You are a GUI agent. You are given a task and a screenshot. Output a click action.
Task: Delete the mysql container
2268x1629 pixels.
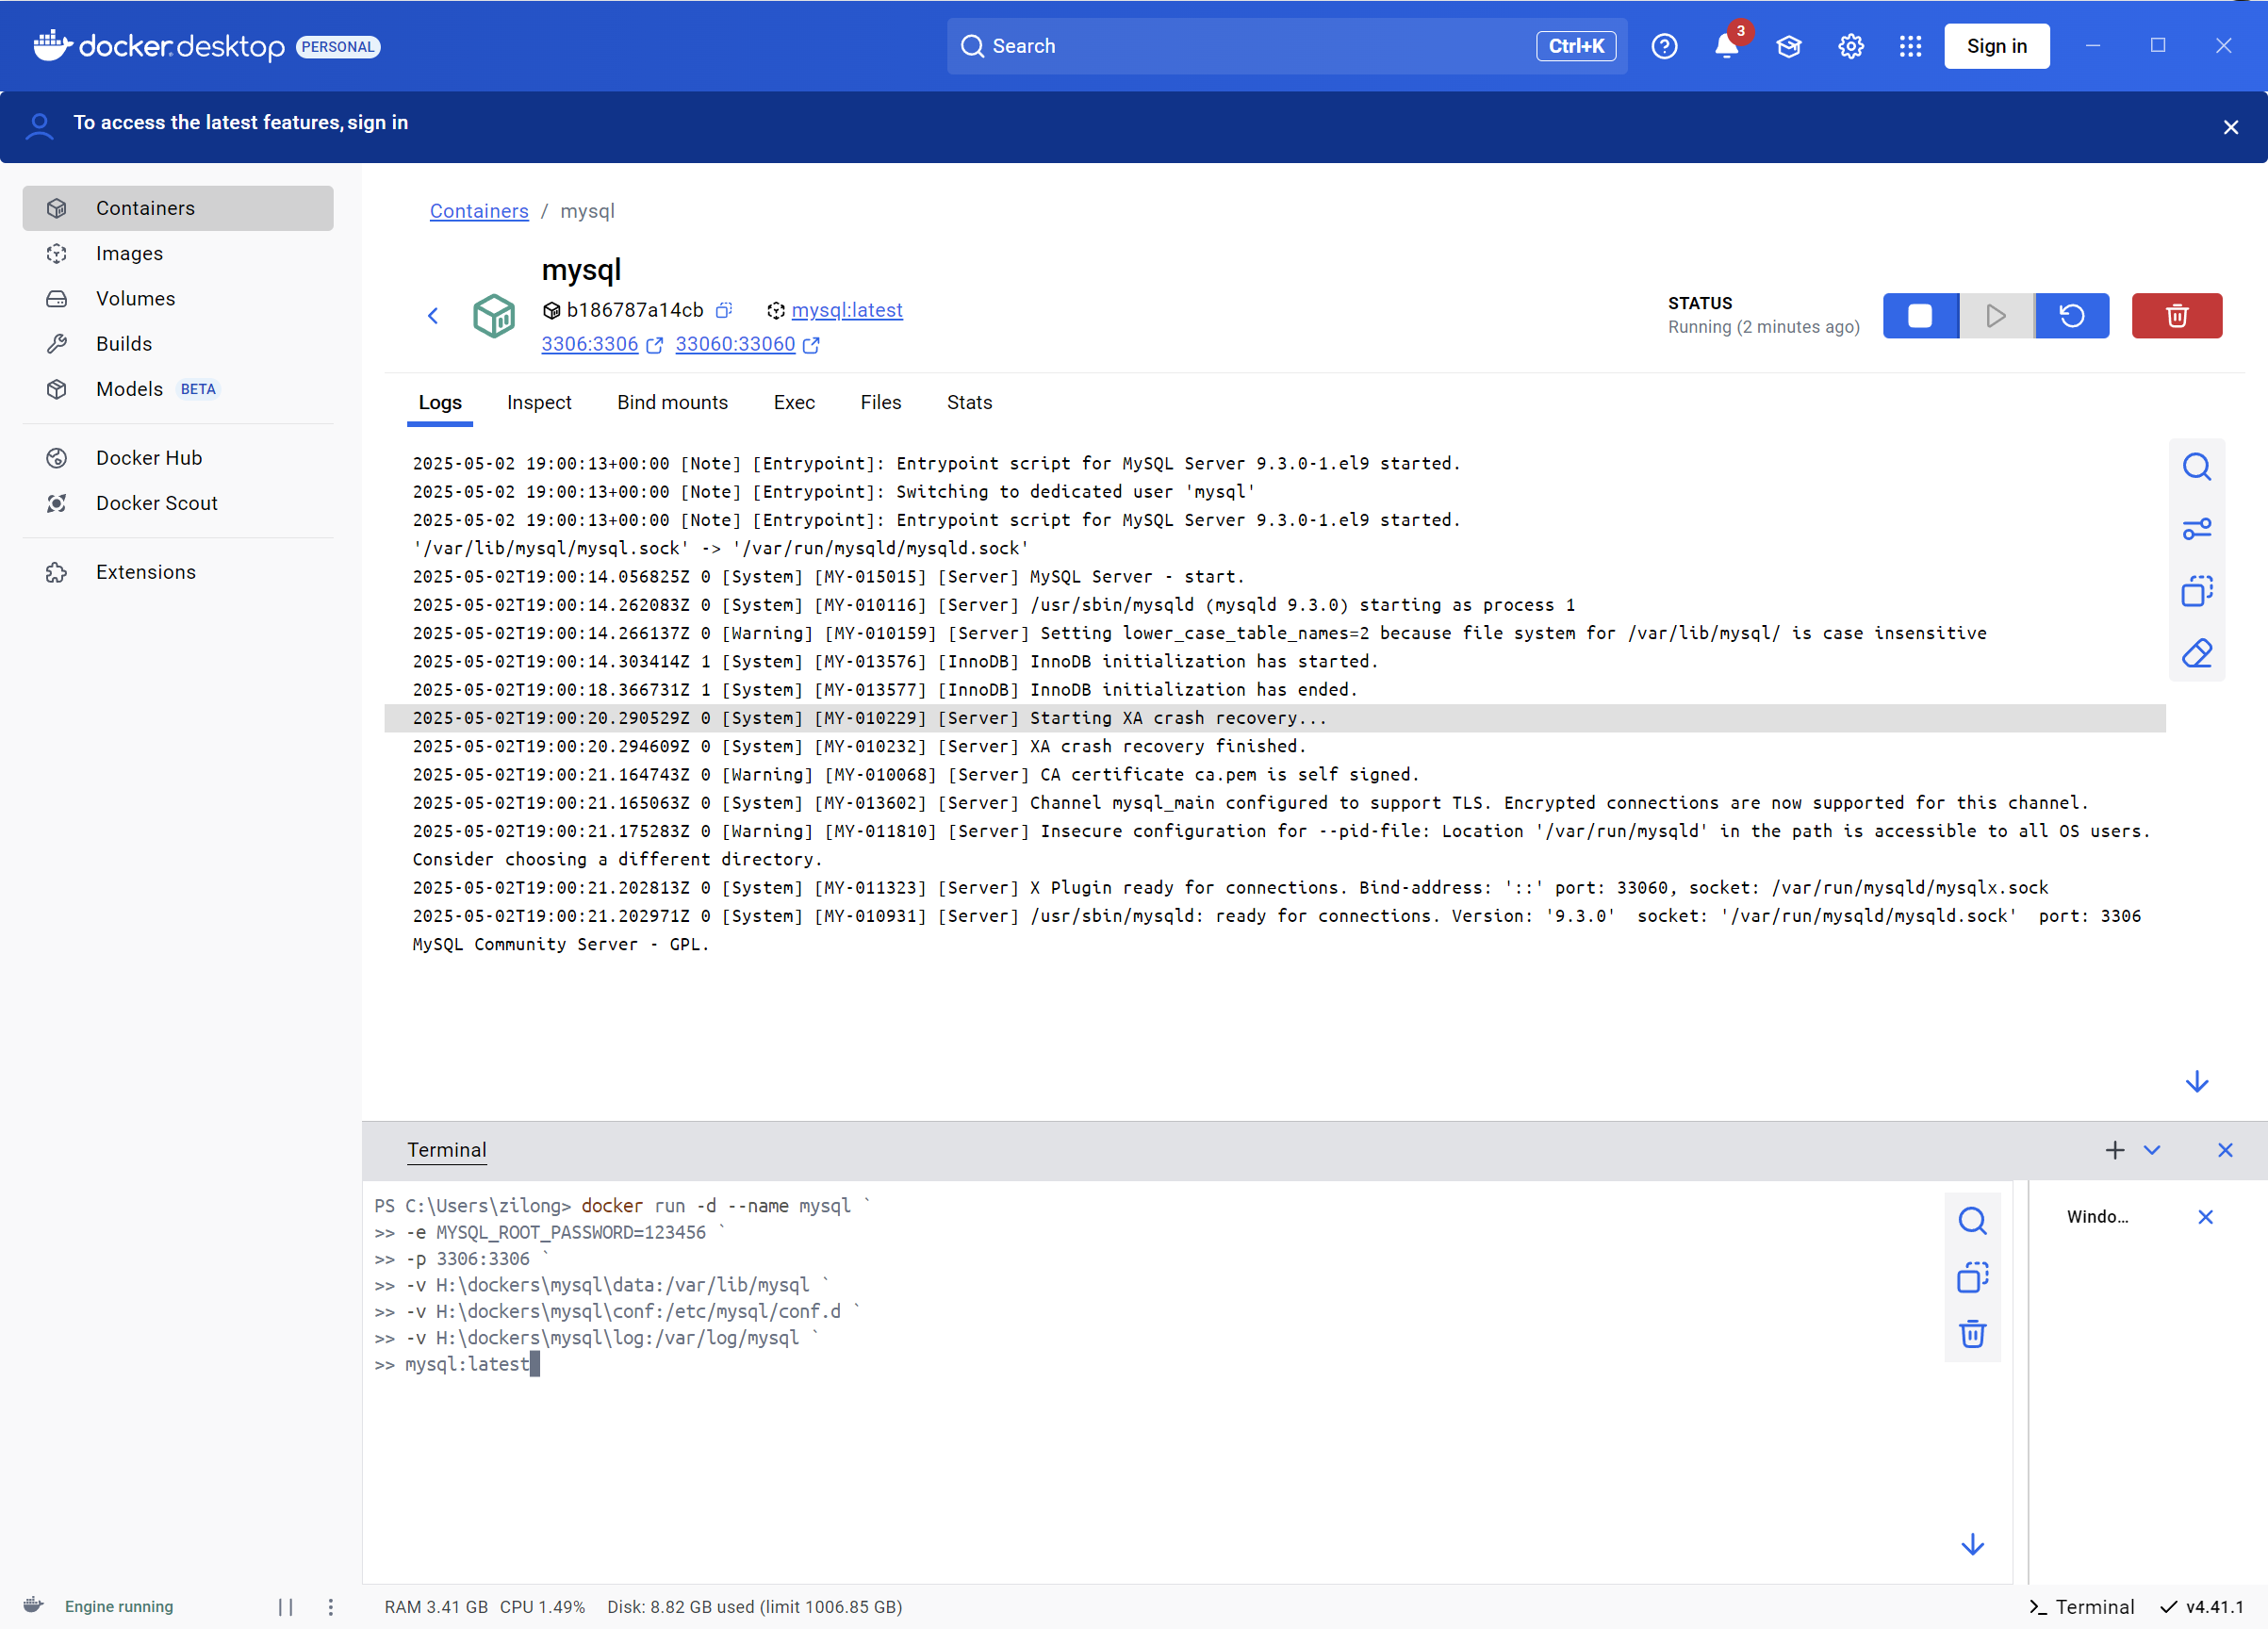pyautogui.click(x=2176, y=316)
